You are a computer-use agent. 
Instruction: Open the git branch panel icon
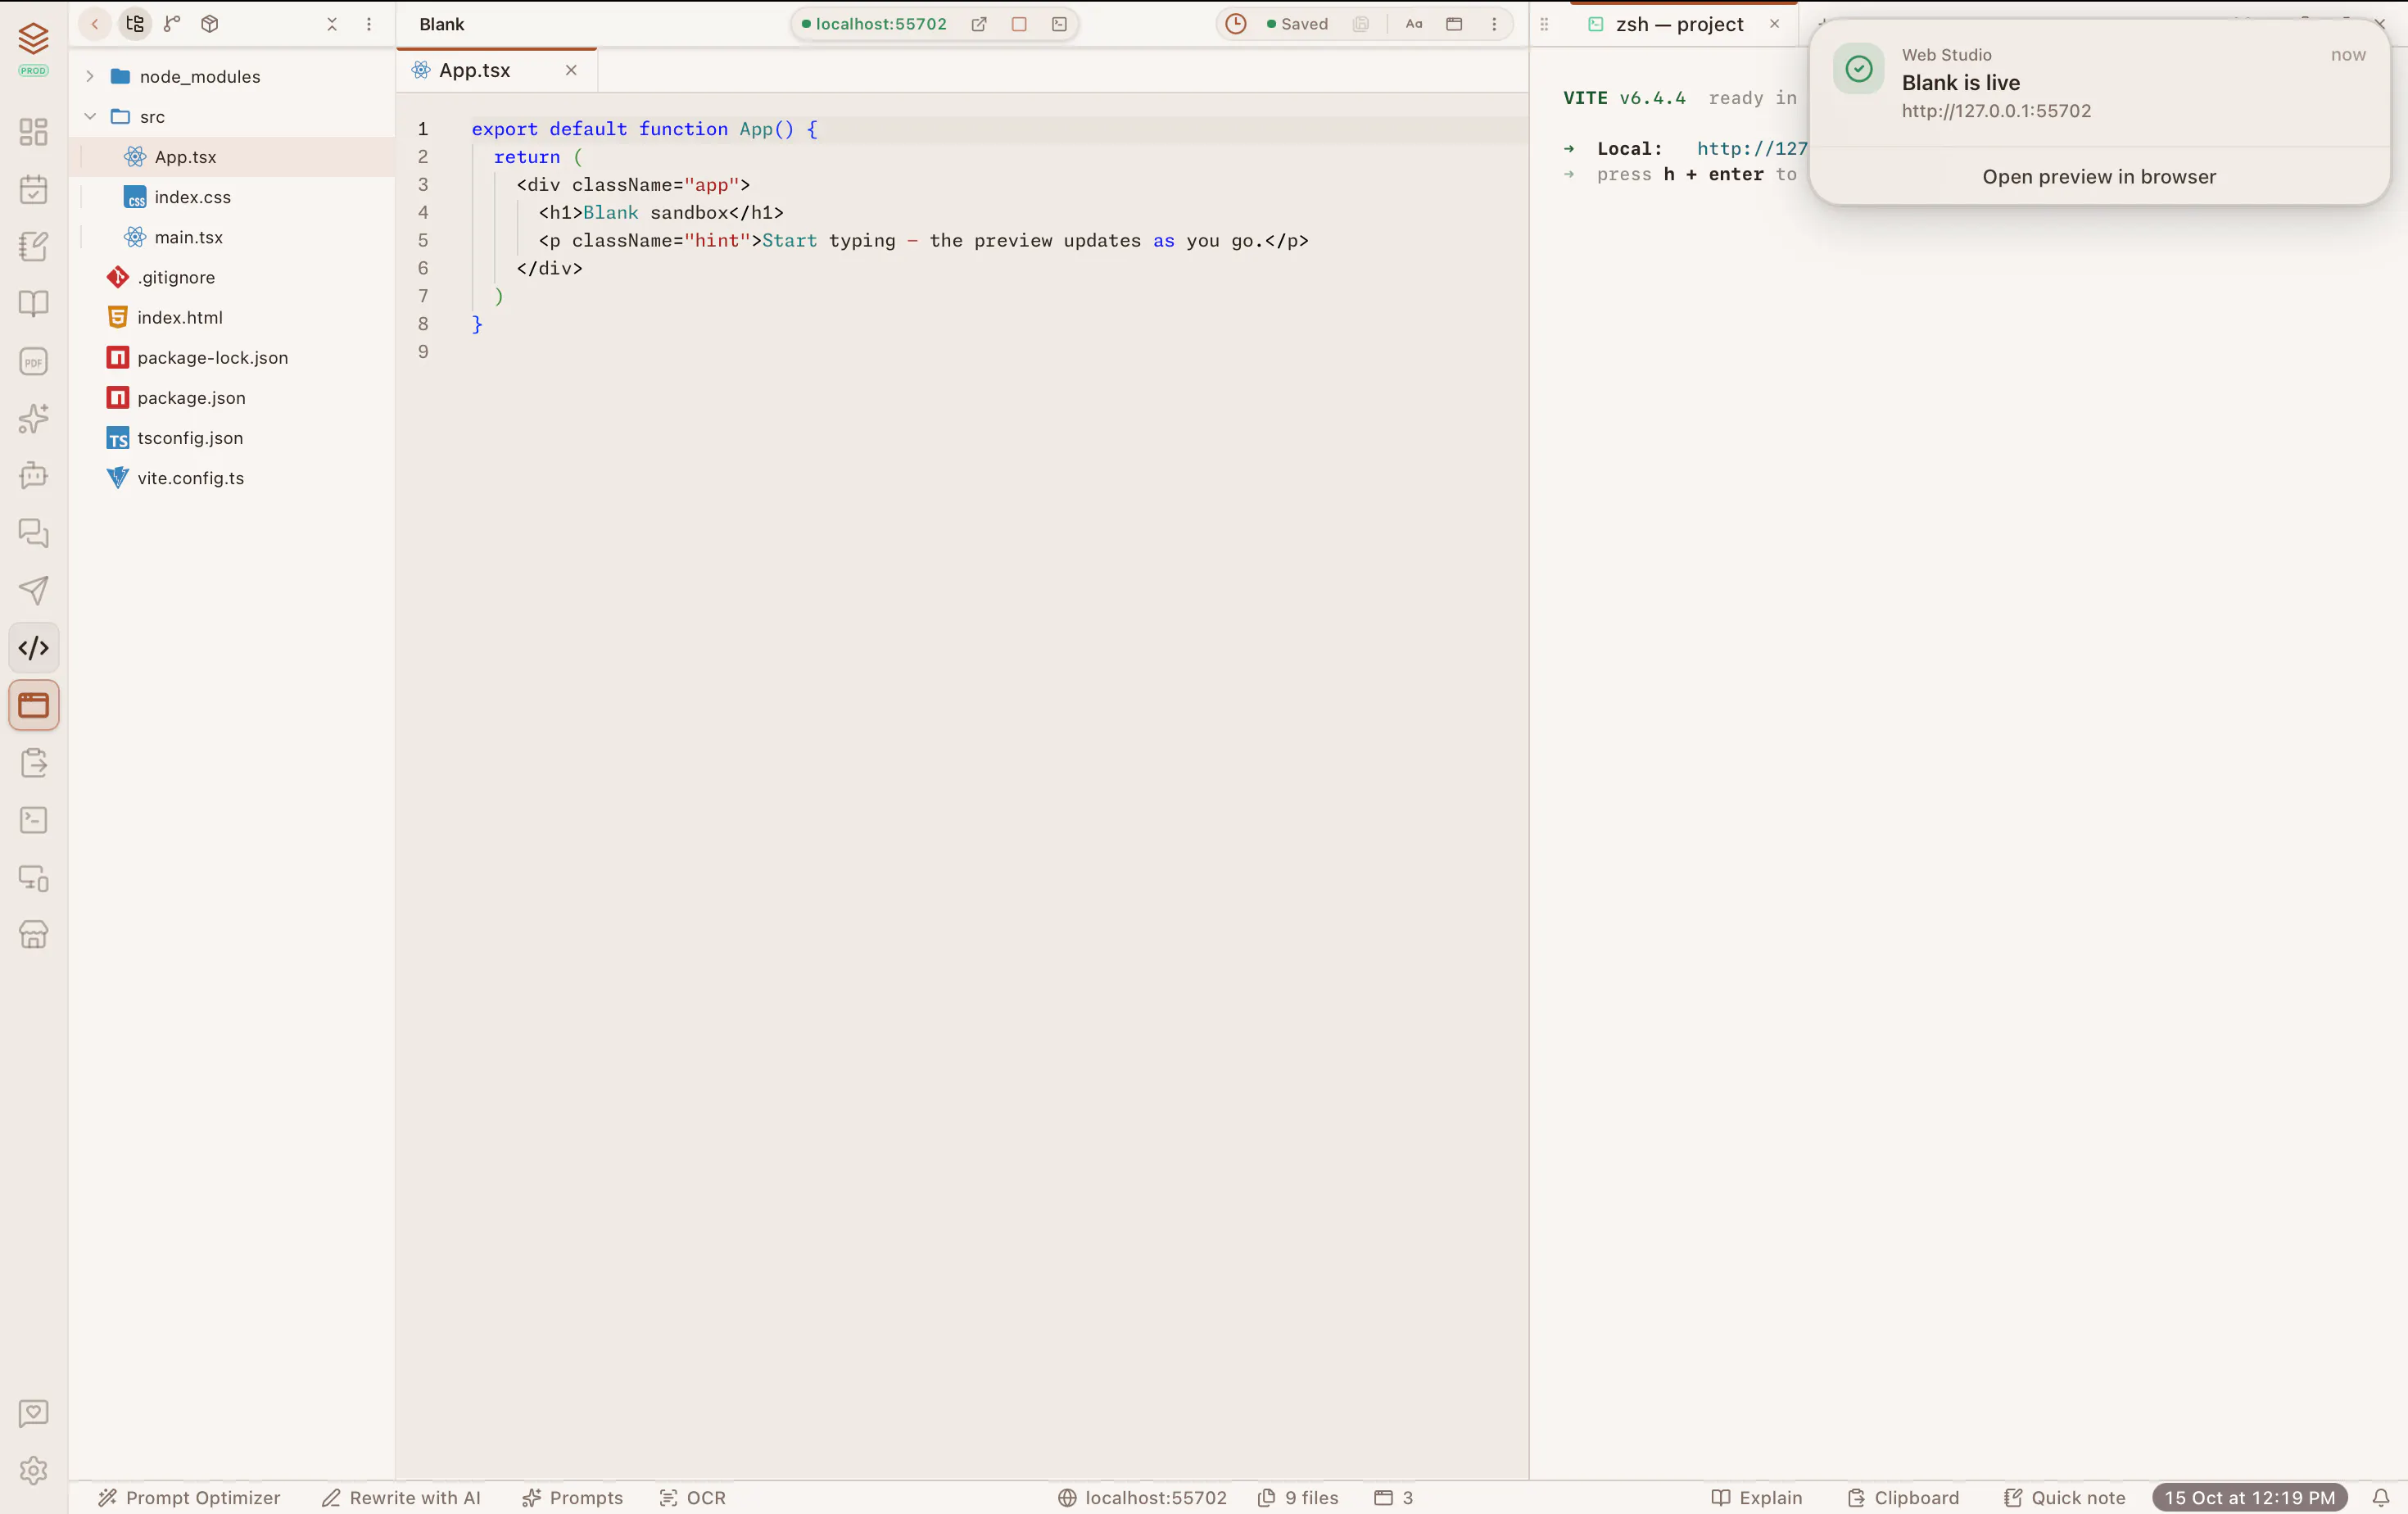point(172,24)
